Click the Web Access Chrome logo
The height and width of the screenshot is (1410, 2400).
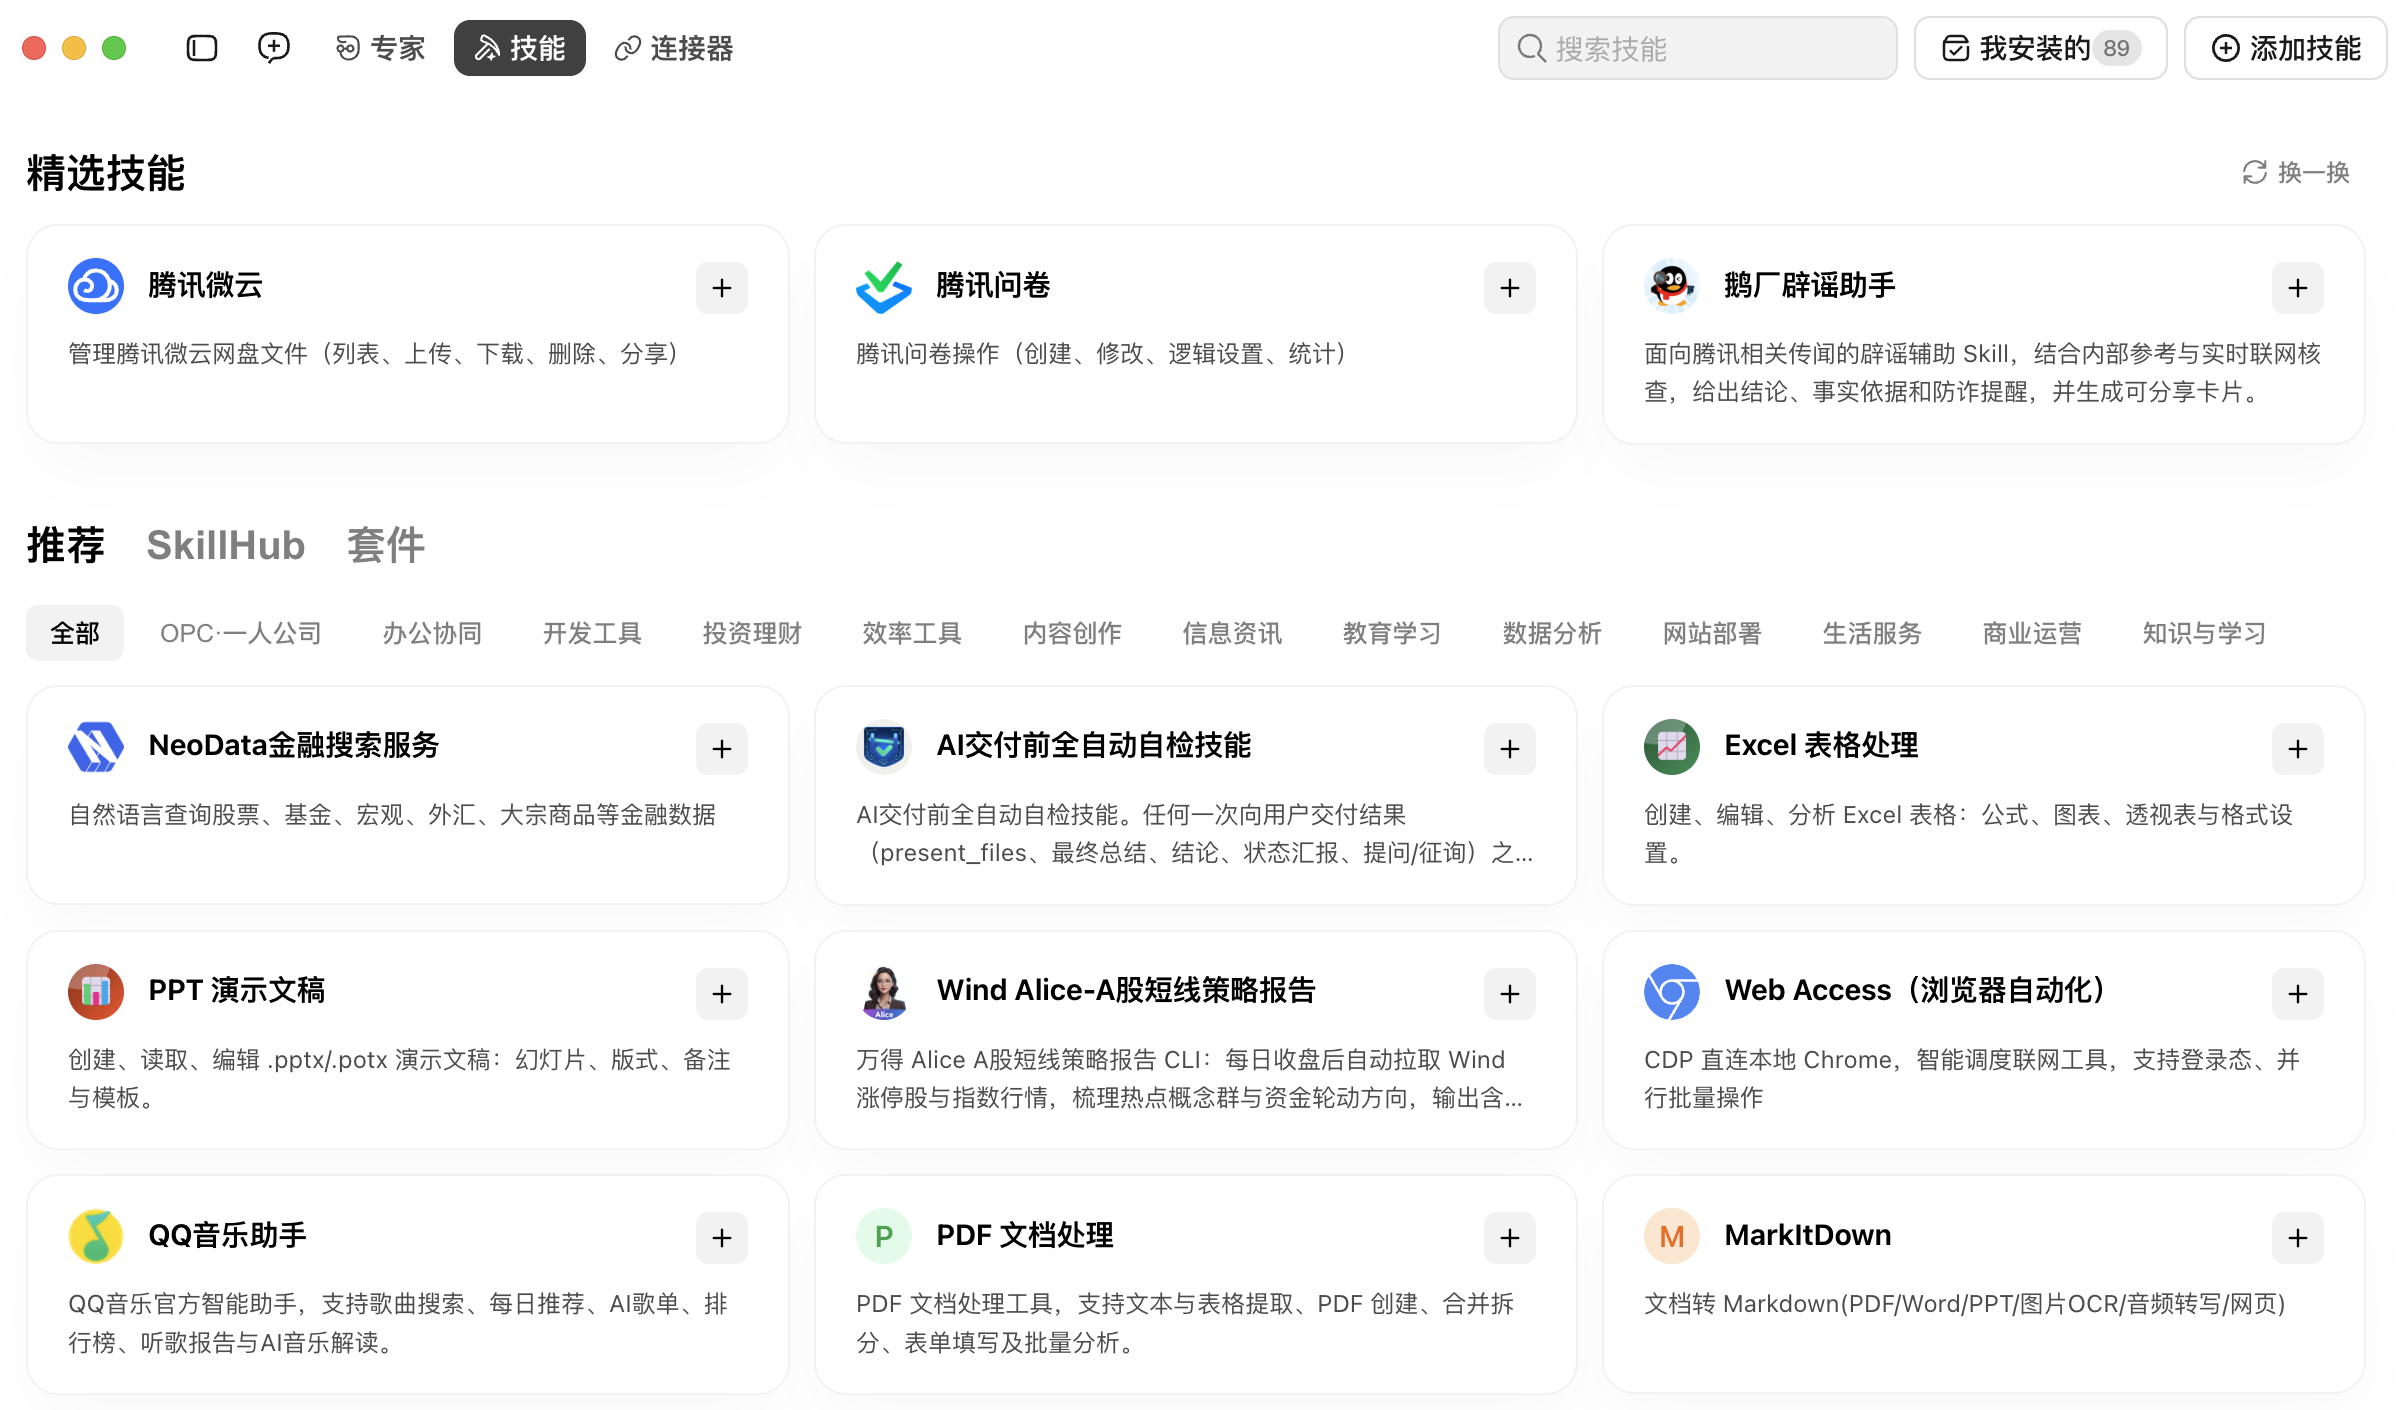tap(1672, 992)
